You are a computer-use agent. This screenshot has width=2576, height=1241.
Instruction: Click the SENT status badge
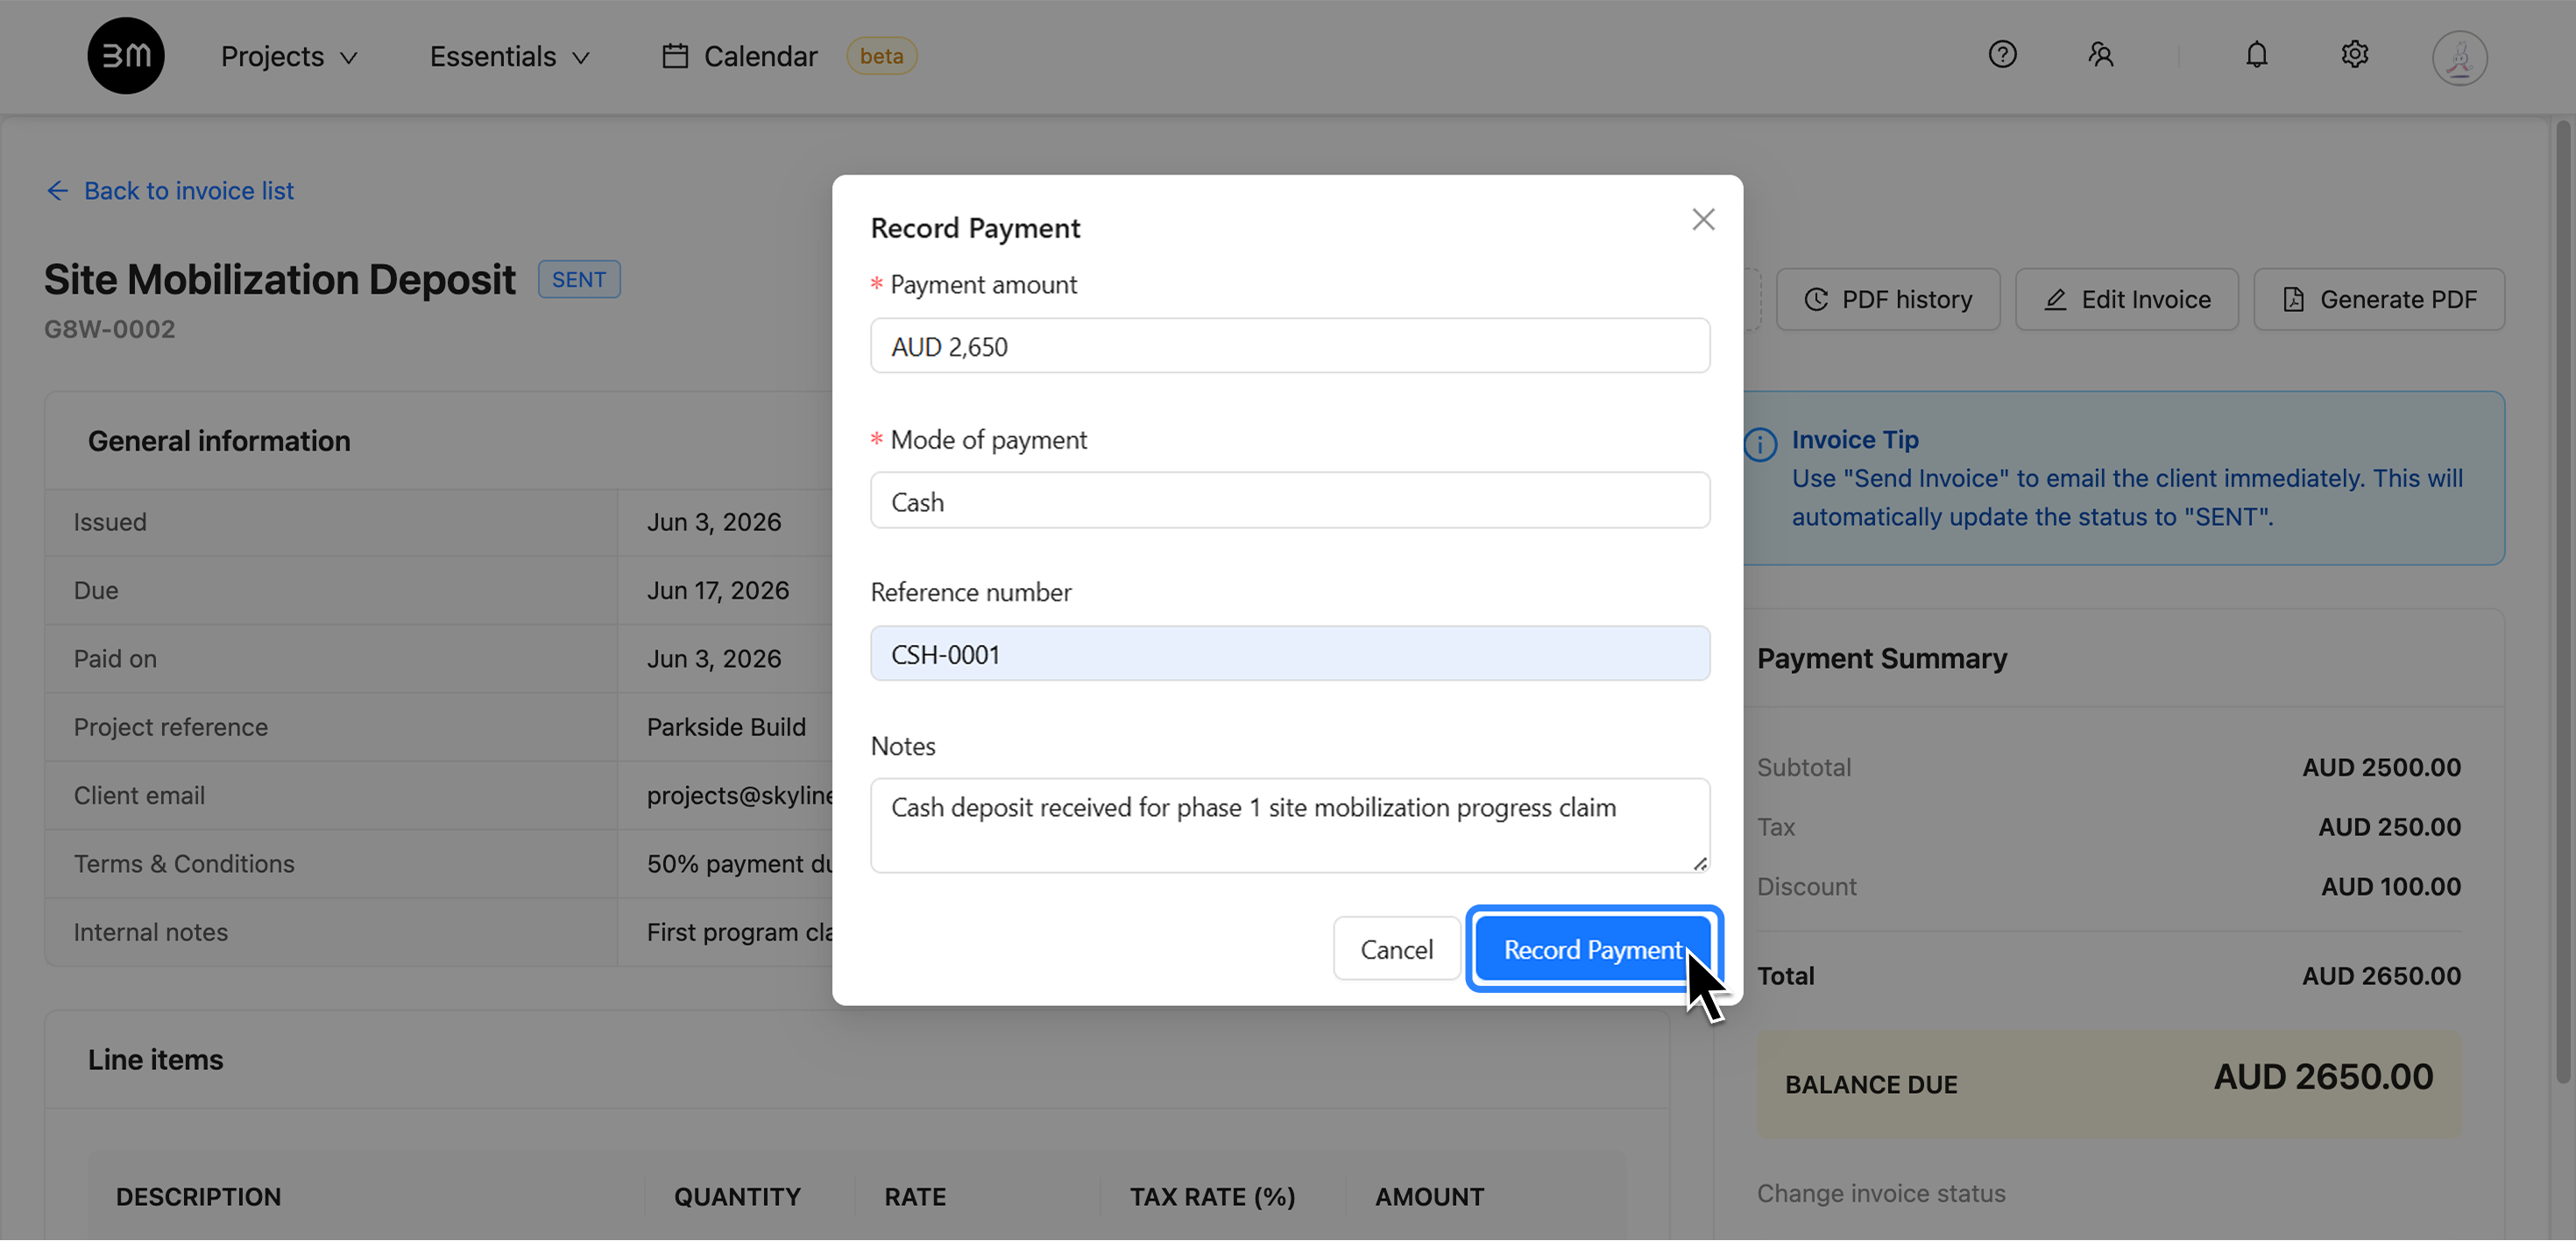579,279
